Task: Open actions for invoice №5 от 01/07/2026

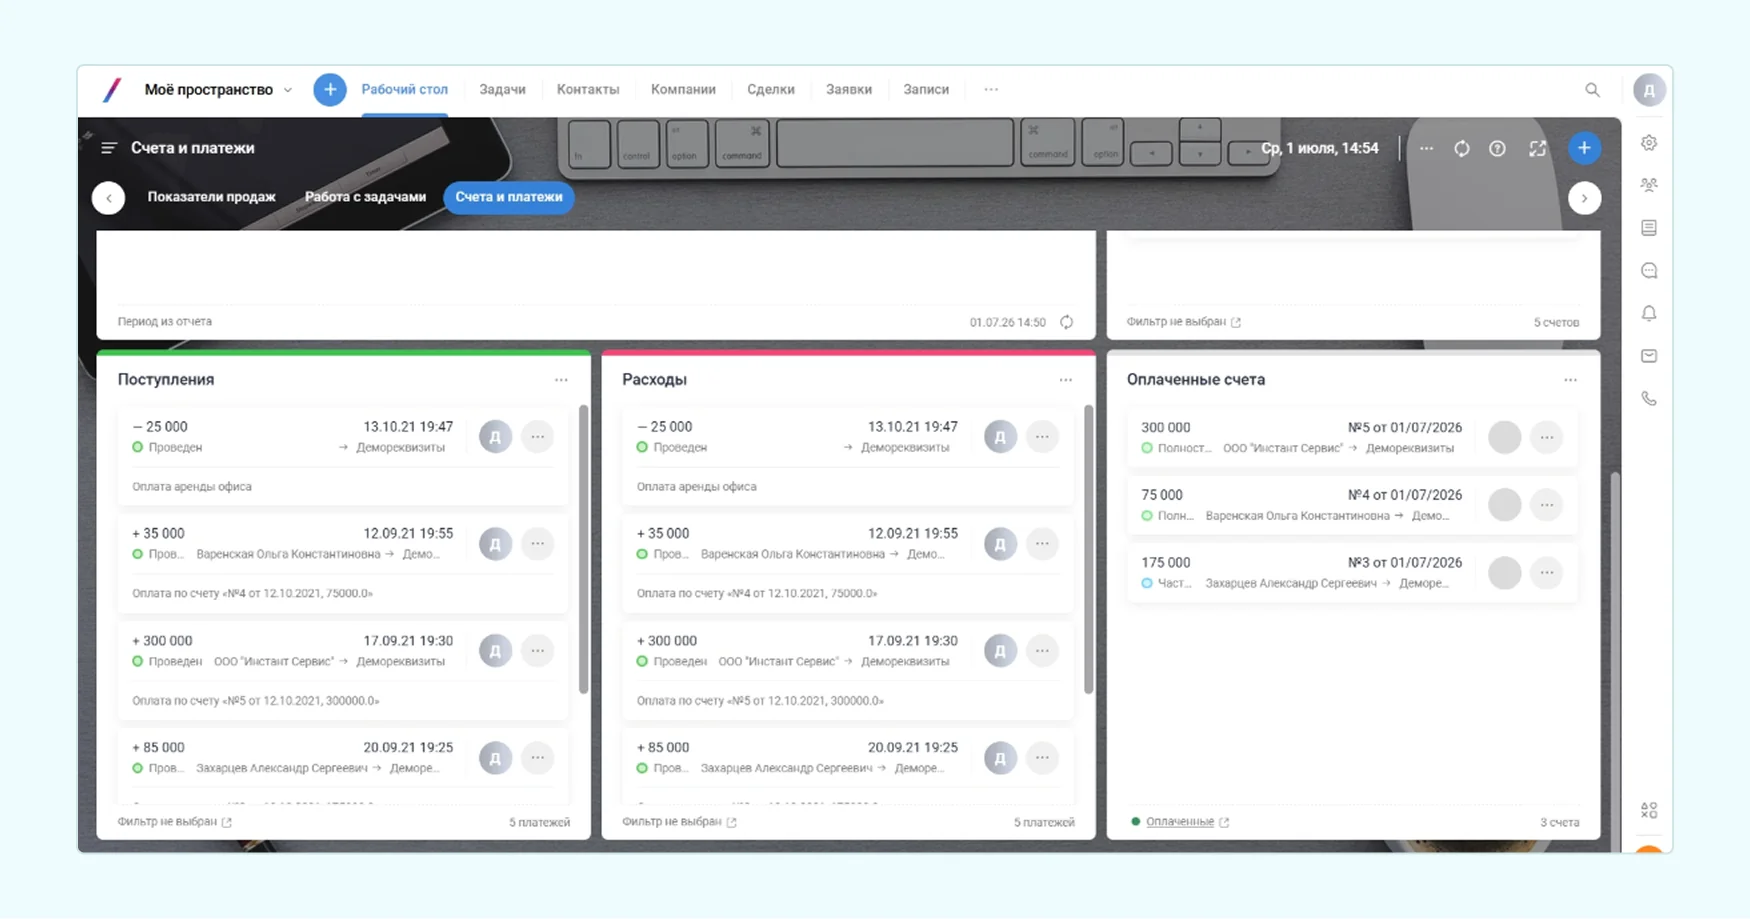Action: [x=1547, y=437]
